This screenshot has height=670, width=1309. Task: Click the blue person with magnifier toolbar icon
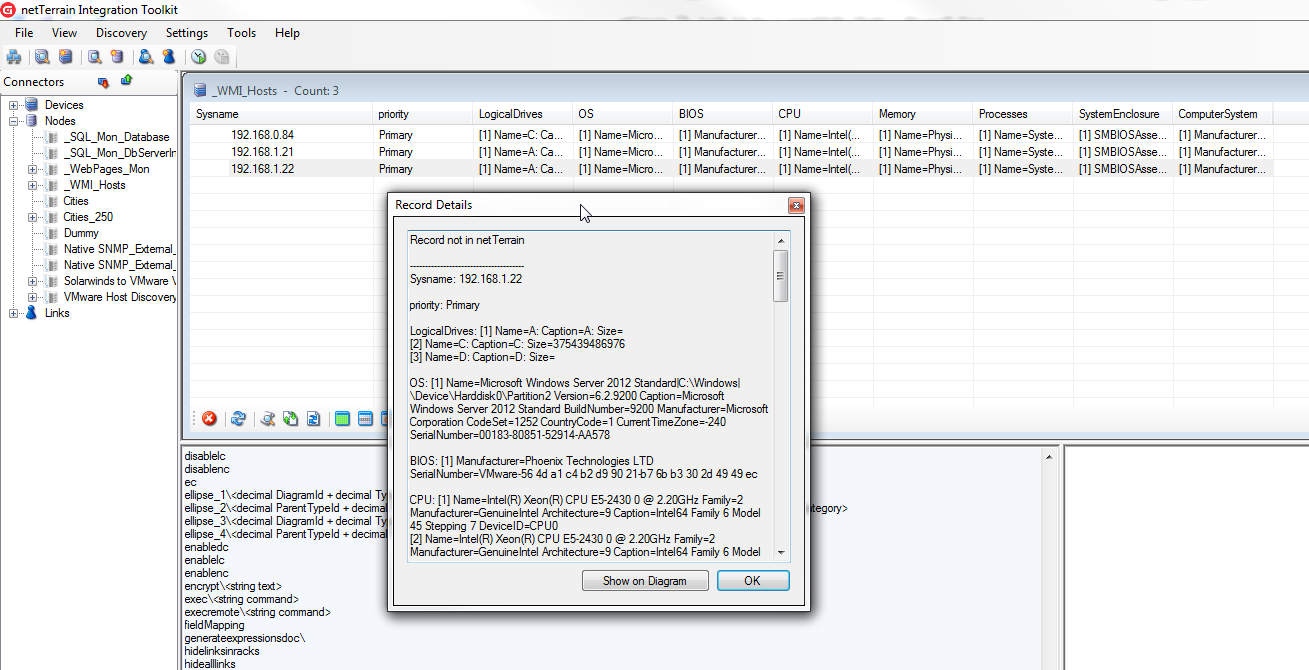click(x=146, y=57)
